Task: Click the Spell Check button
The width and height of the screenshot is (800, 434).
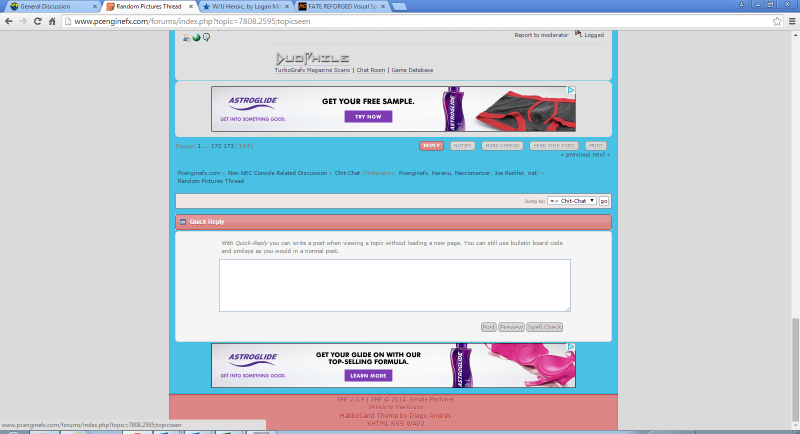Action: (x=546, y=327)
